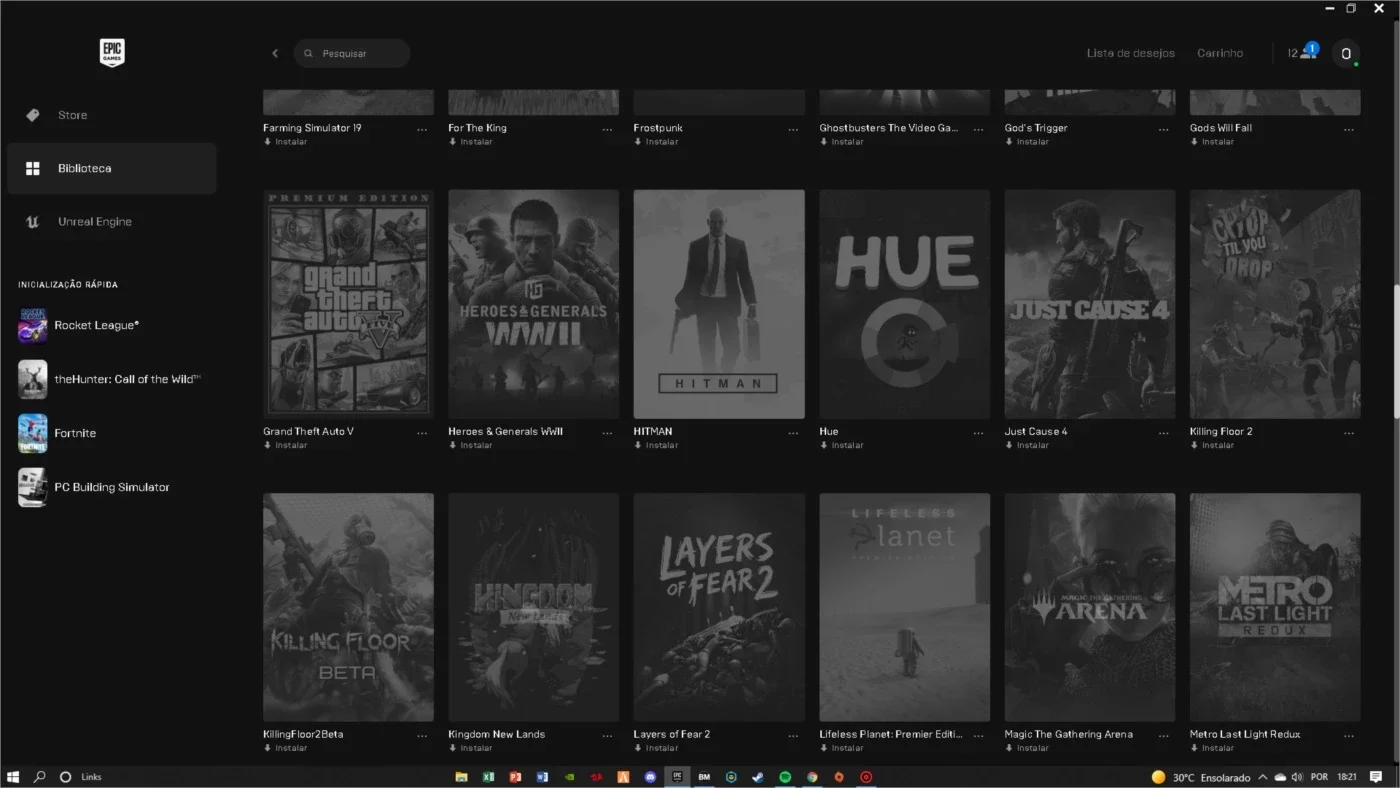The height and width of the screenshot is (788, 1400).
Task: Select the Just Cause 4 cover
Action: point(1090,304)
